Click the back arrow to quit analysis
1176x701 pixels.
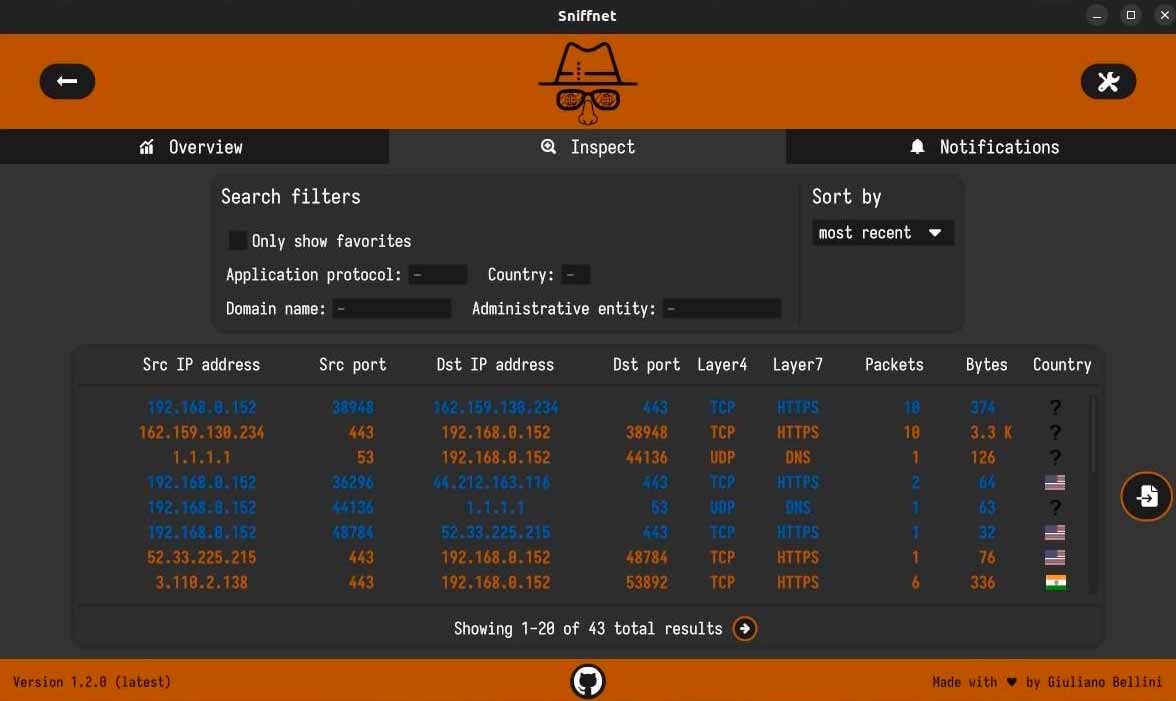[67, 81]
